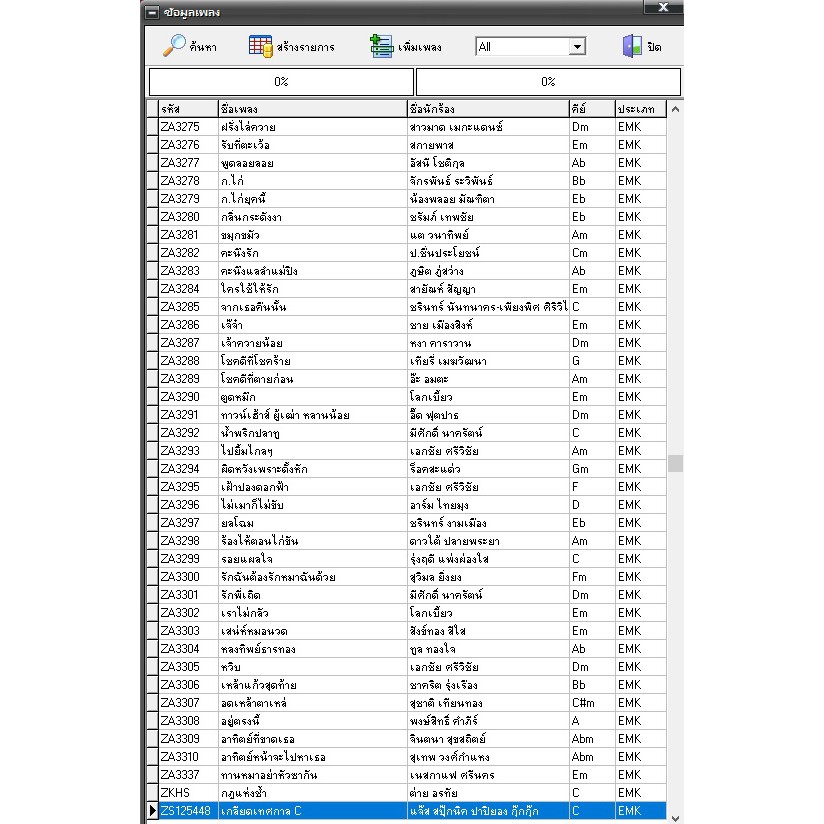Image resolution: width=824 pixels, height=824 pixels.
Task: Click the เพิ่มเพลง add song label
Action: click(x=418, y=47)
